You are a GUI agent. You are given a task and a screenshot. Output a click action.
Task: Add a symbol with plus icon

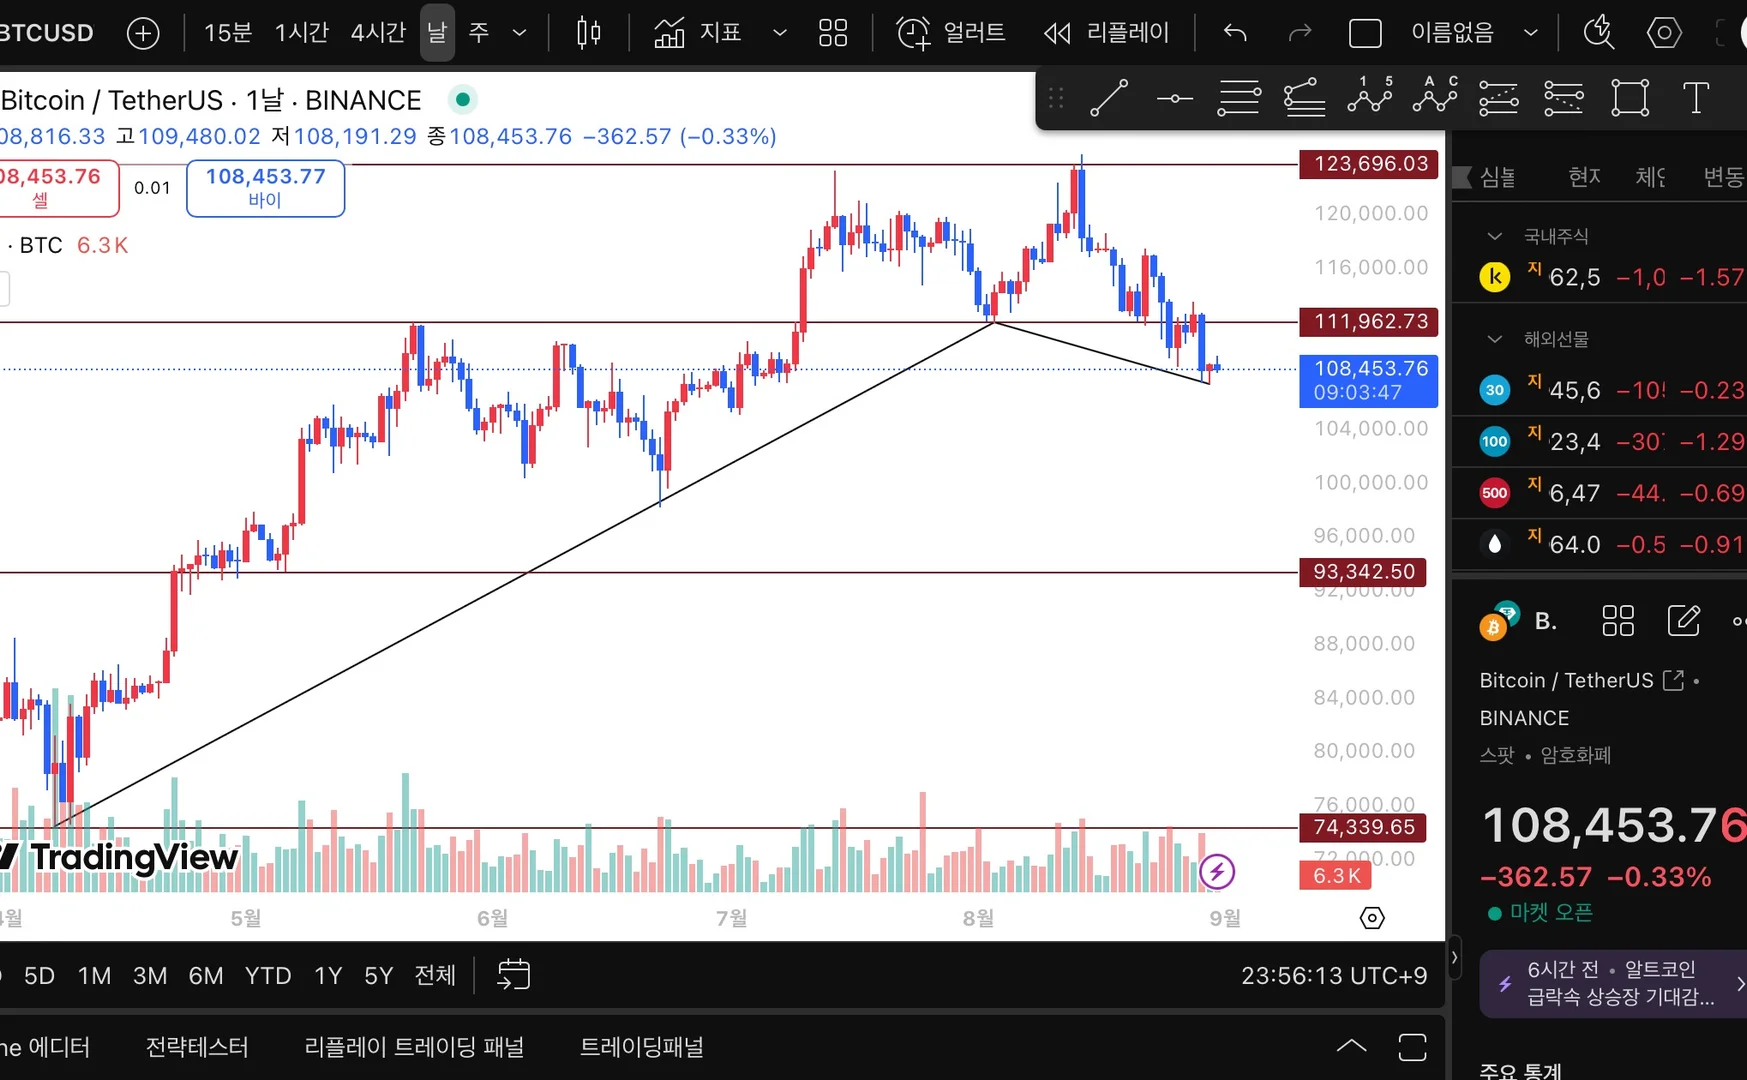click(x=143, y=33)
